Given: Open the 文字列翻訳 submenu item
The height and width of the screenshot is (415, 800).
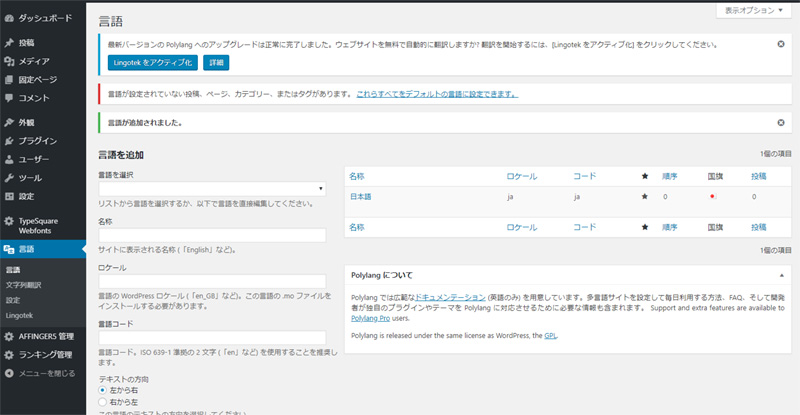Looking at the screenshot, I should (23, 285).
